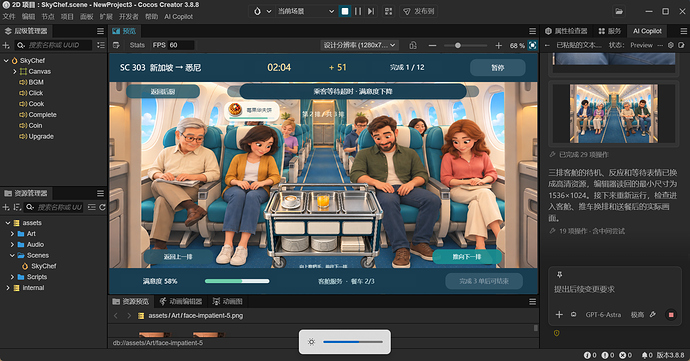Select the BGM audio node

click(36, 82)
